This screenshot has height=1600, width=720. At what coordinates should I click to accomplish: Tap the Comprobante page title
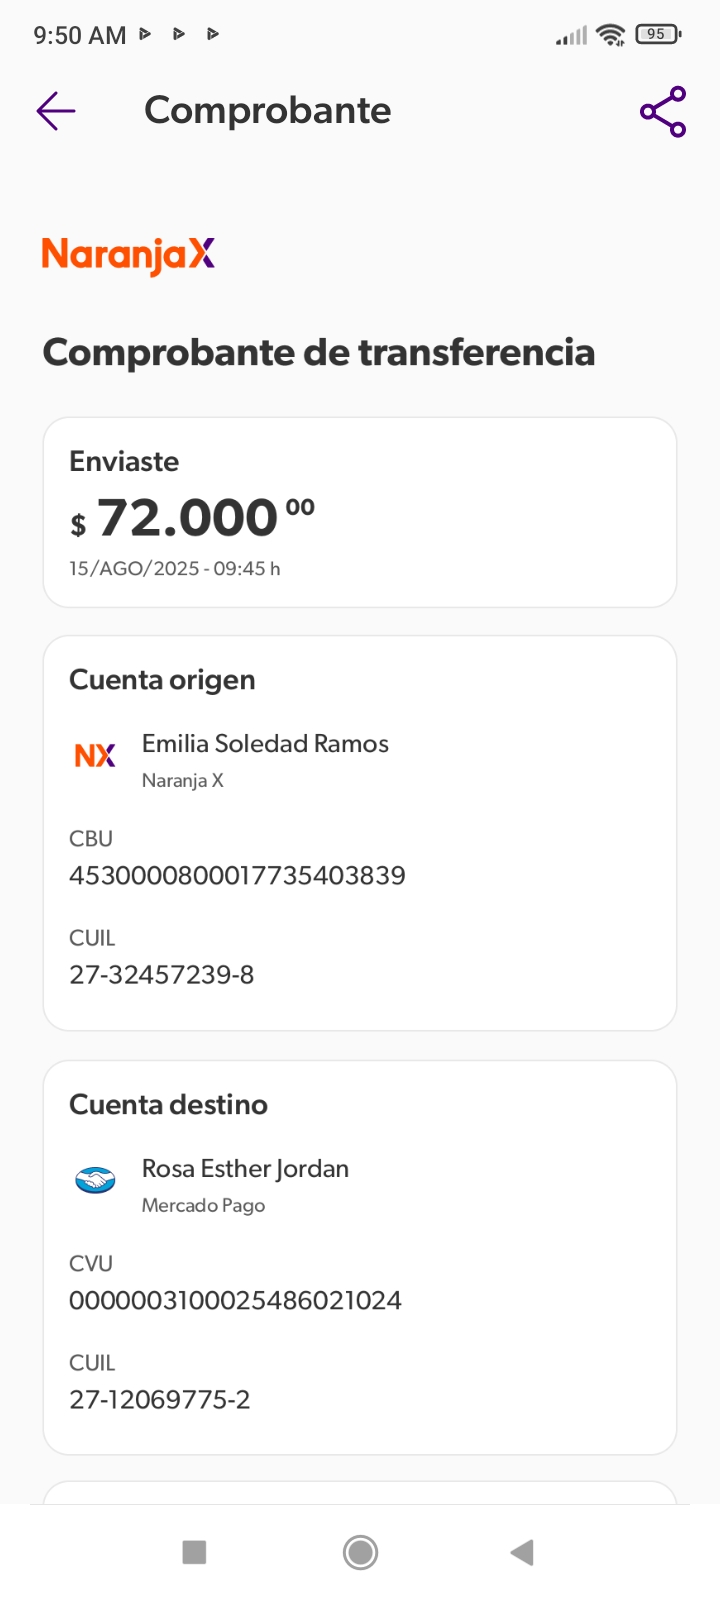pyautogui.click(x=267, y=111)
